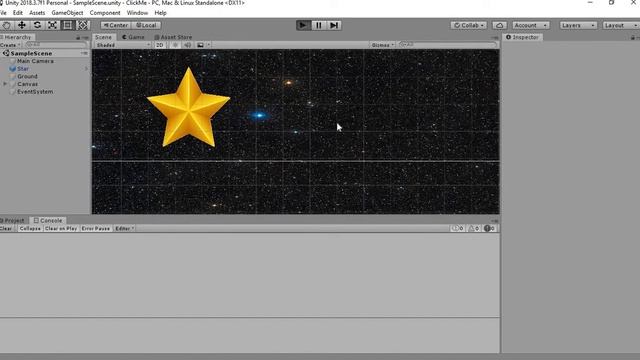Toggle Error Pause button
Image resolution: width=640 pixels, height=360 pixels.
(96, 229)
